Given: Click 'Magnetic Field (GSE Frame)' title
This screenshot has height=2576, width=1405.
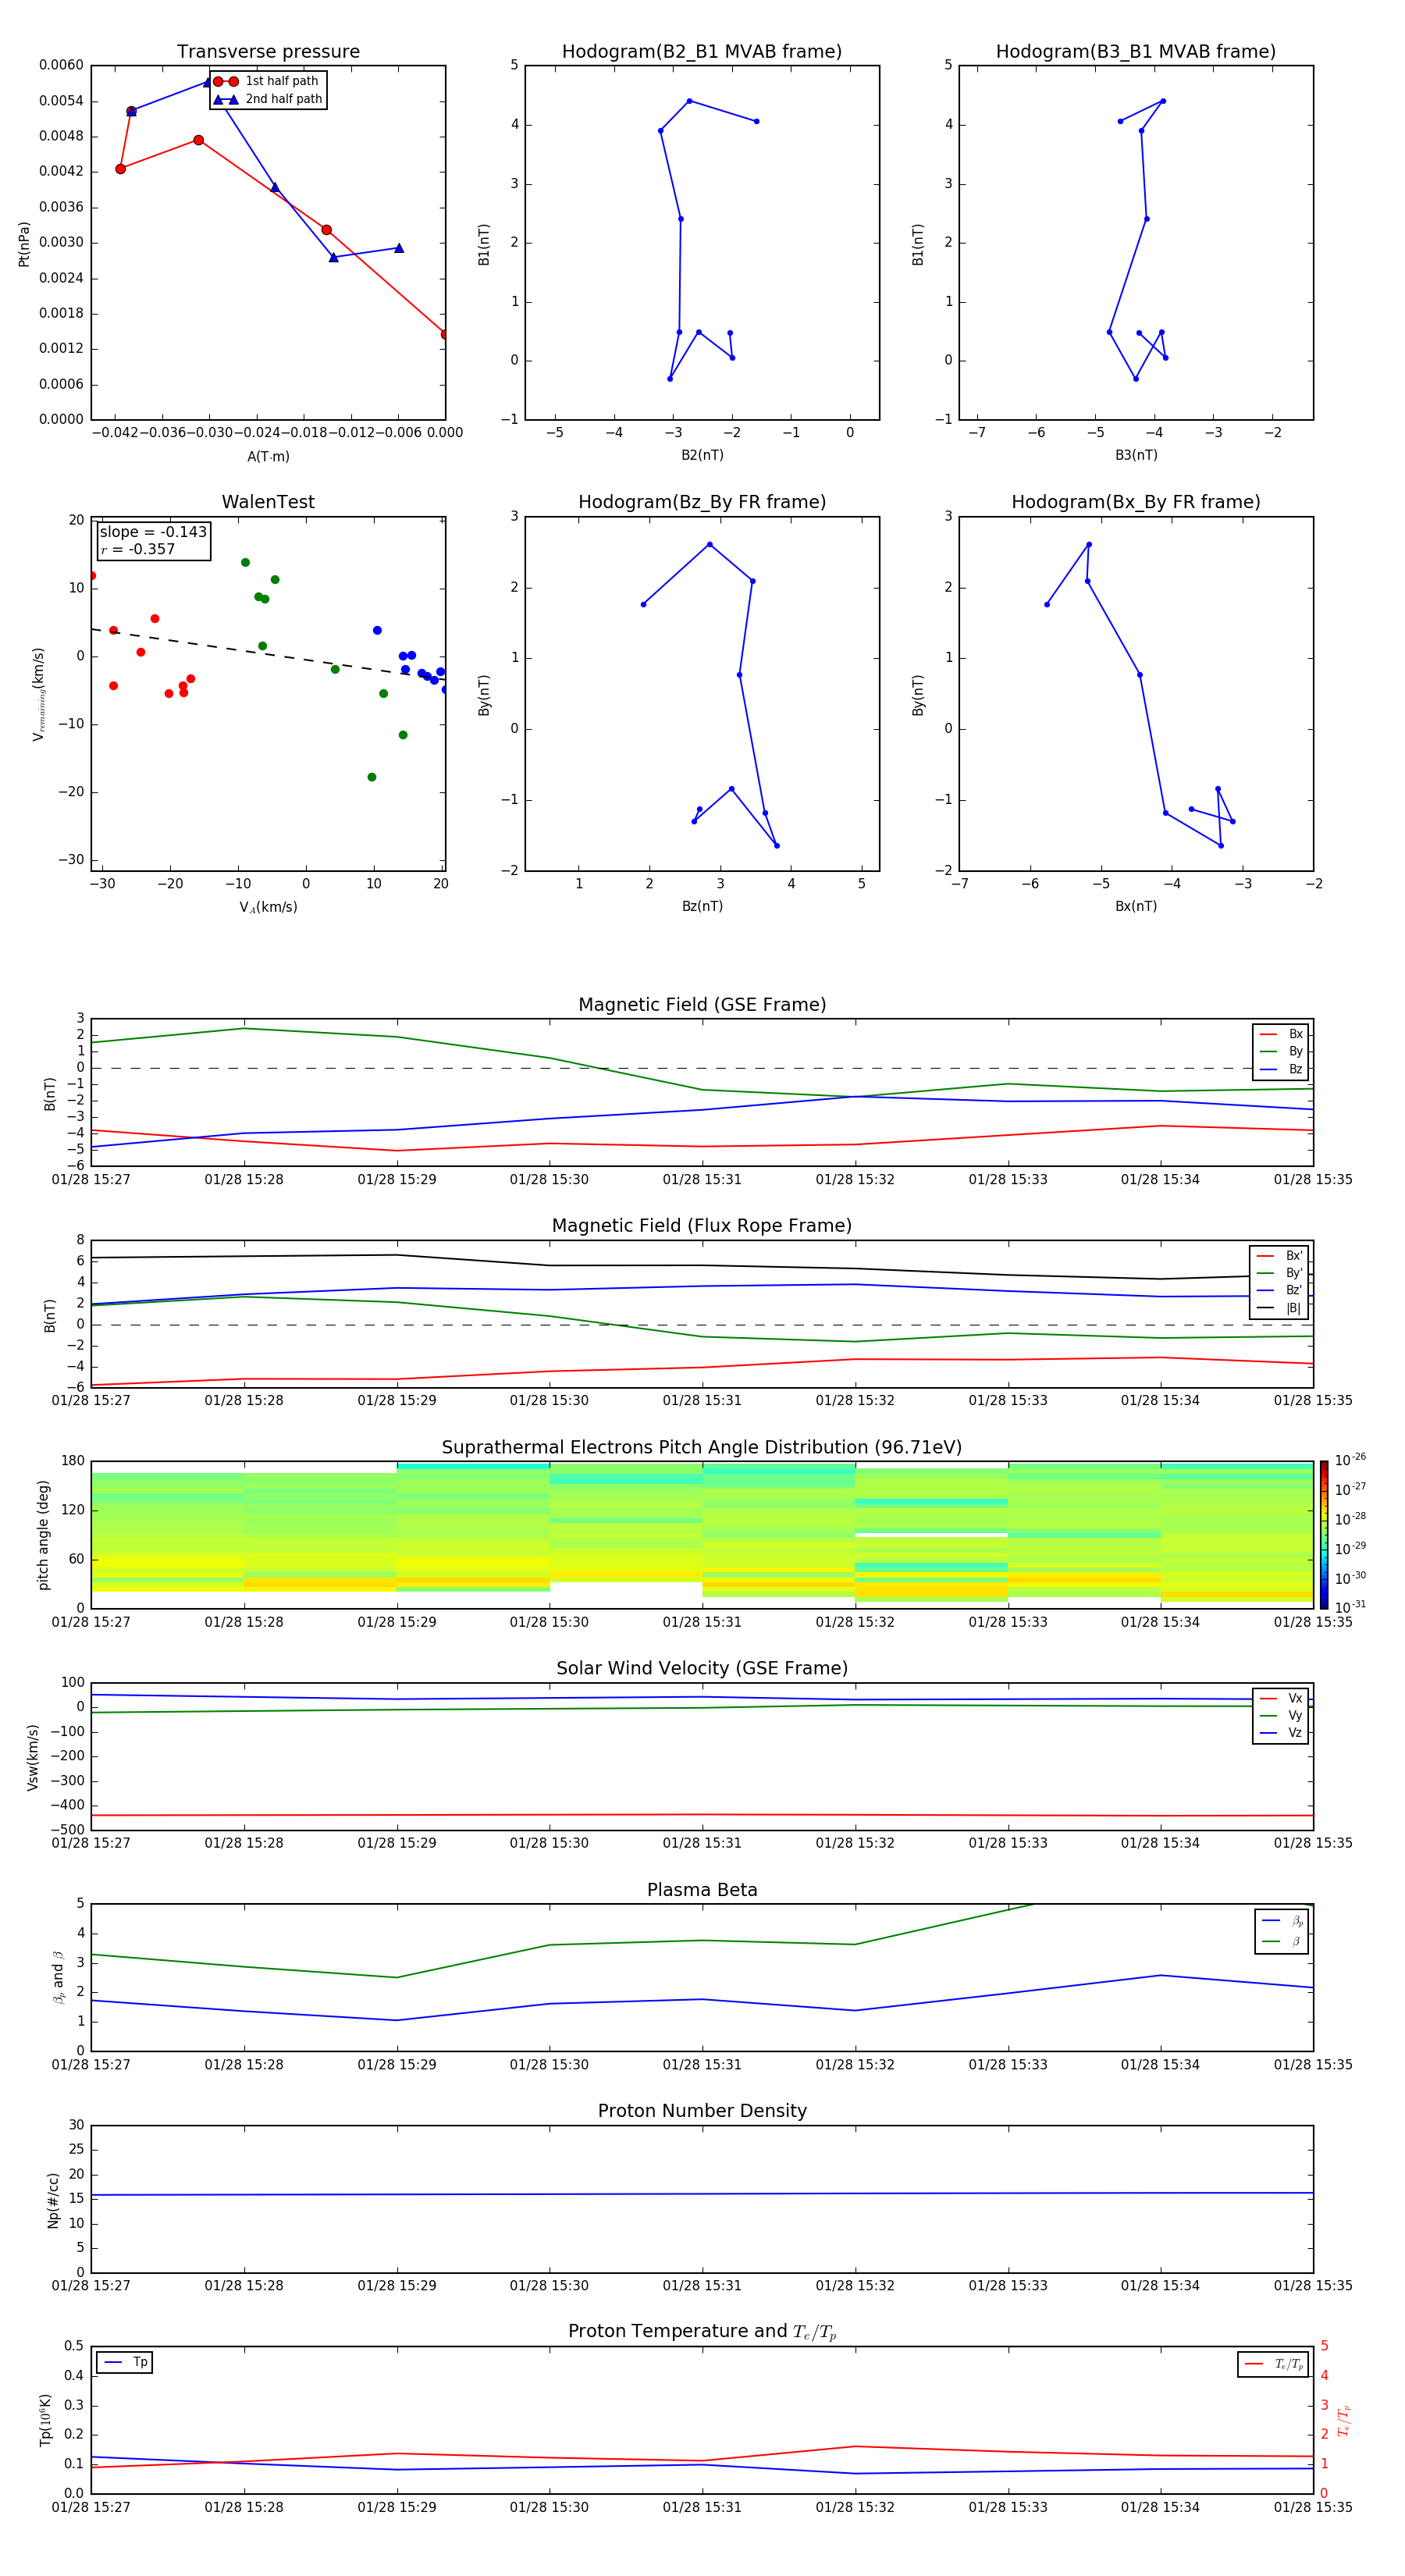Looking at the screenshot, I should [702, 1005].
